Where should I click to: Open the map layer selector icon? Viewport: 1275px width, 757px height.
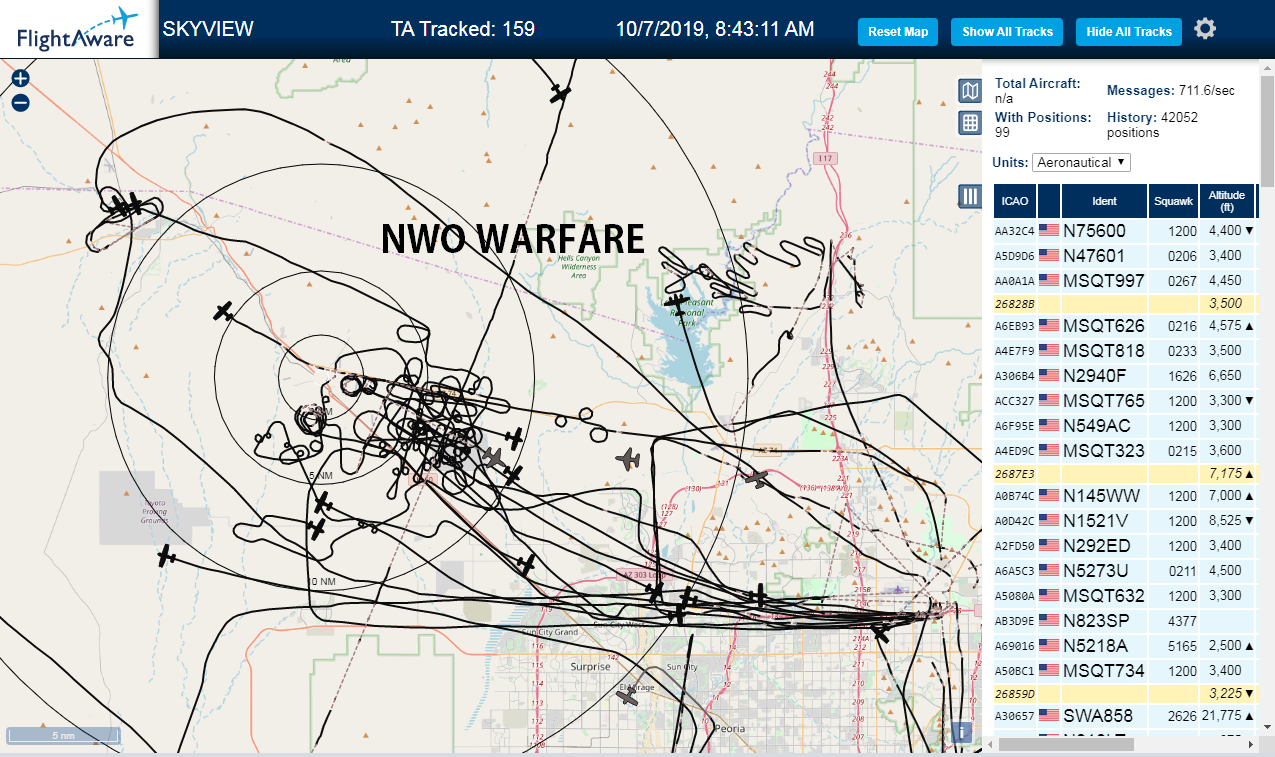pyautogui.click(x=969, y=92)
